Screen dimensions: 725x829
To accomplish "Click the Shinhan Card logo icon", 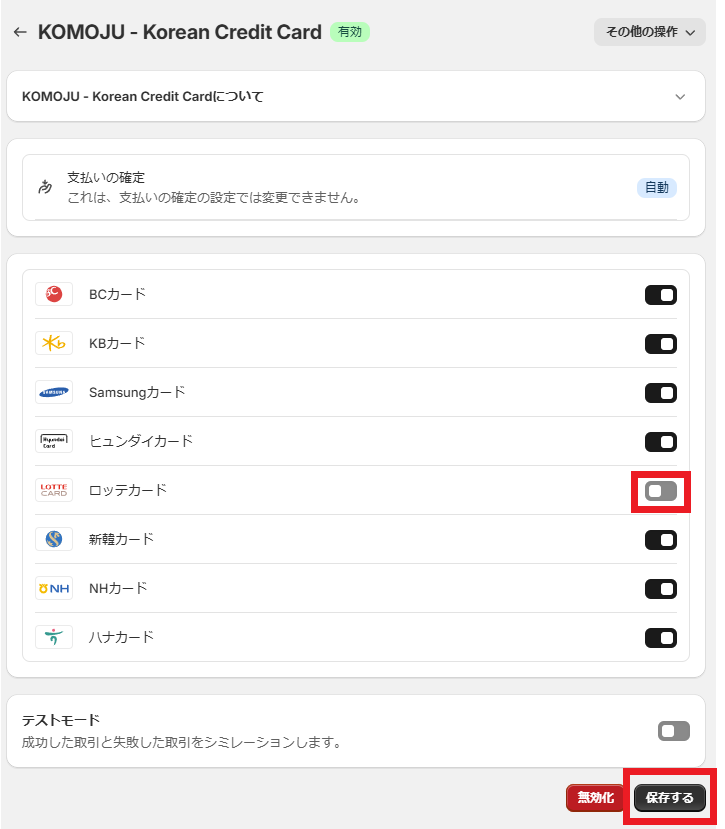I will (54, 539).
